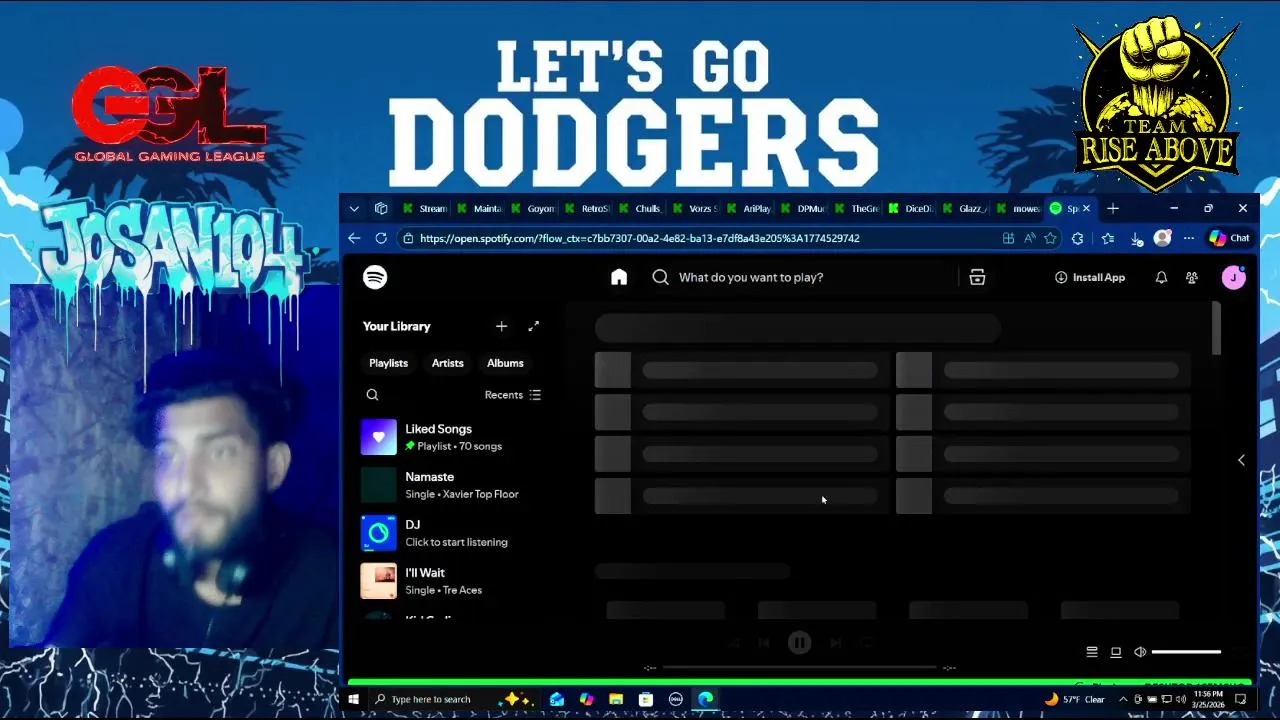
Task: Open browser workspaces icon
Action: [x=381, y=208]
